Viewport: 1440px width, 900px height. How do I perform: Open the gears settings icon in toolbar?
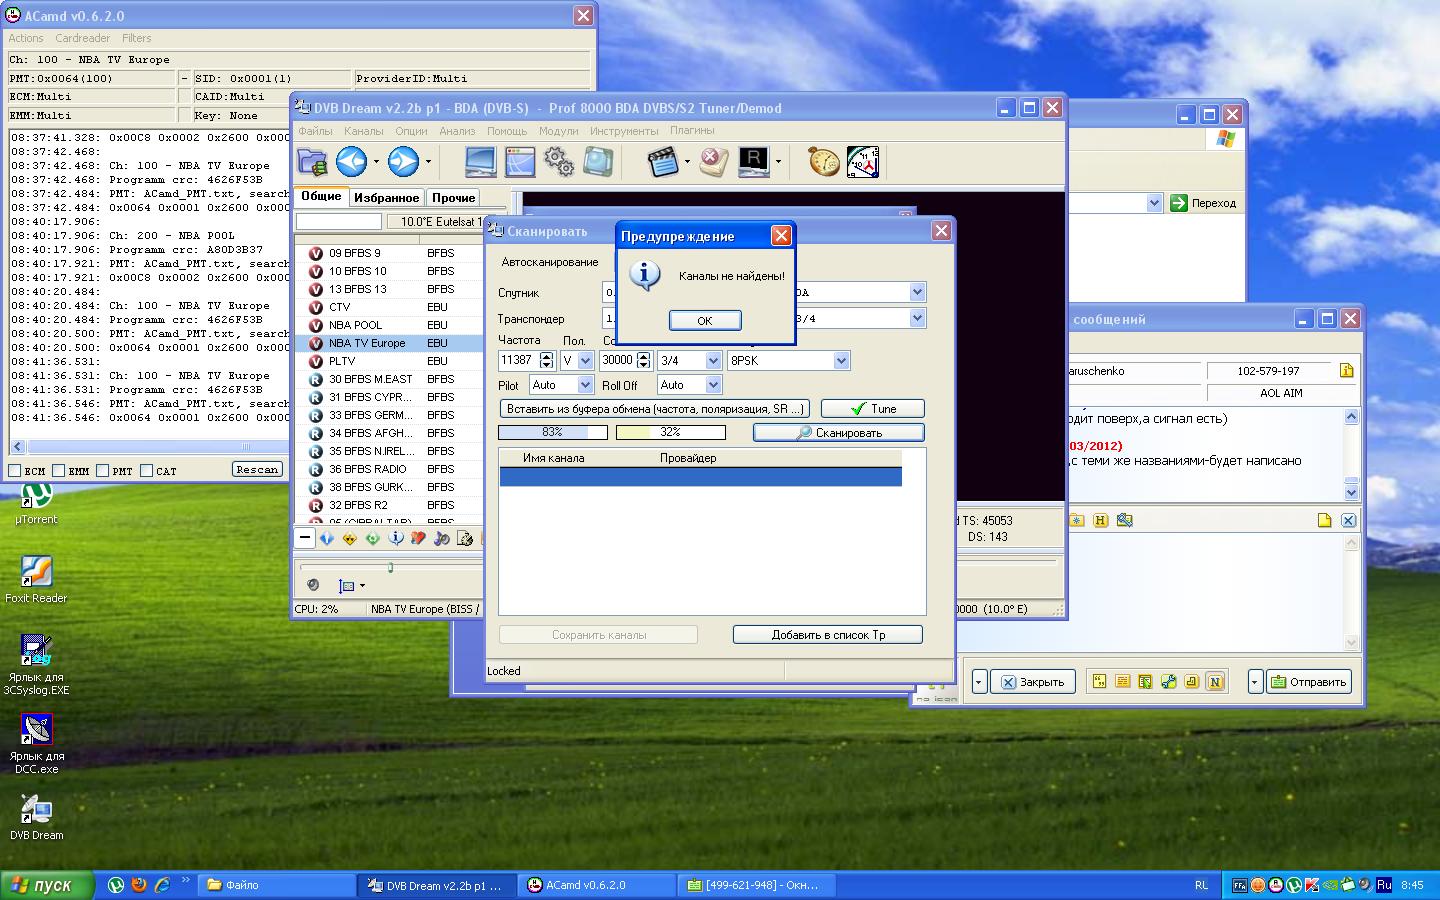click(x=558, y=161)
